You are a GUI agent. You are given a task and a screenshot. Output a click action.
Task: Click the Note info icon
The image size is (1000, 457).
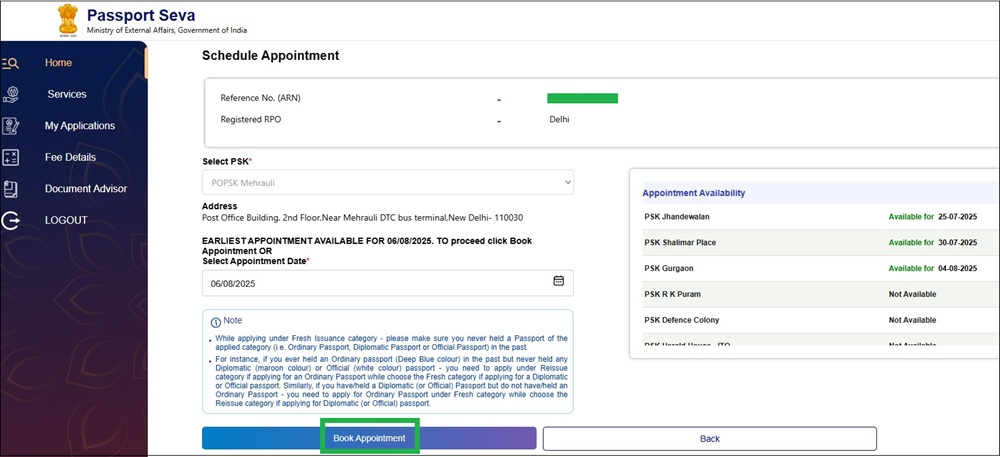pyautogui.click(x=216, y=322)
